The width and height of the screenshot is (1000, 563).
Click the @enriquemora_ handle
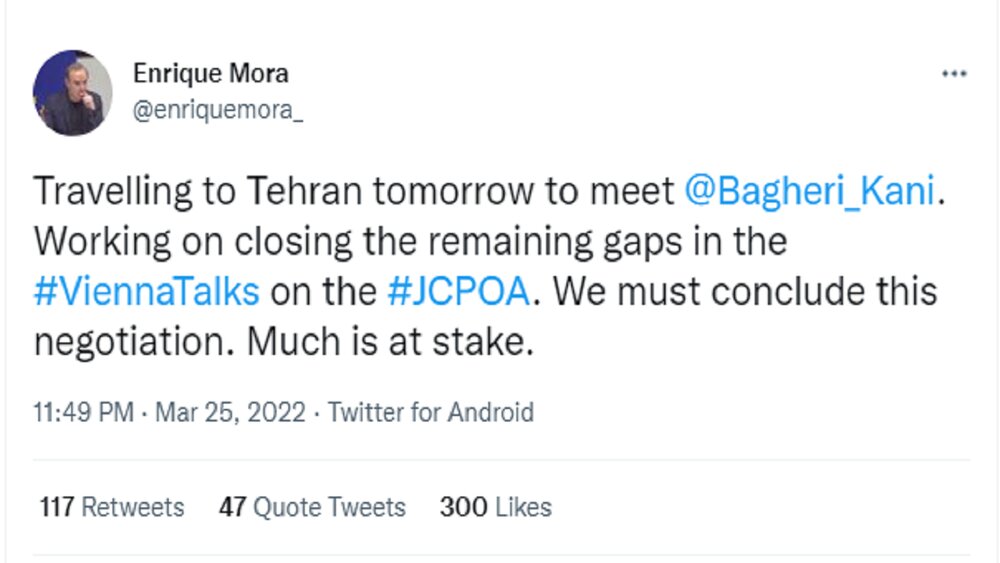coord(217,110)
